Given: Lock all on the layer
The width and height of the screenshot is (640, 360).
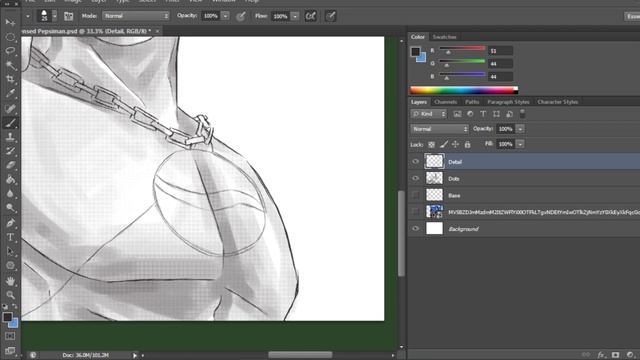Looking at the screenshot, I should [x=467, y=144].
